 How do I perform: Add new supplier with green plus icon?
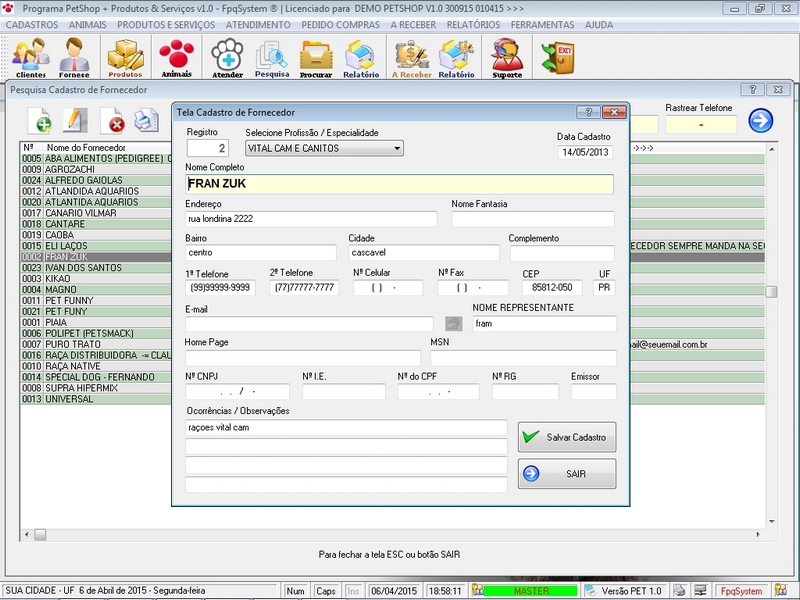[41, 121]
